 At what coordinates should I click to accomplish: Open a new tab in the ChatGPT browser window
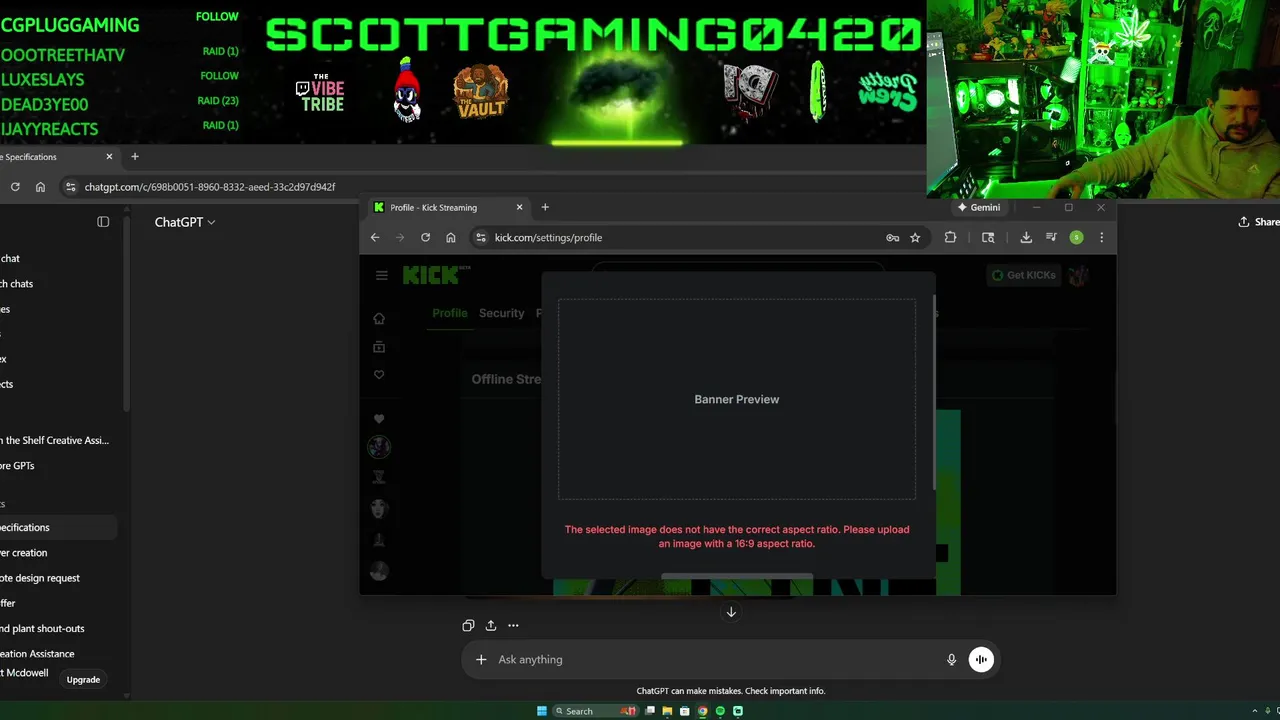[x=135, y=156]
